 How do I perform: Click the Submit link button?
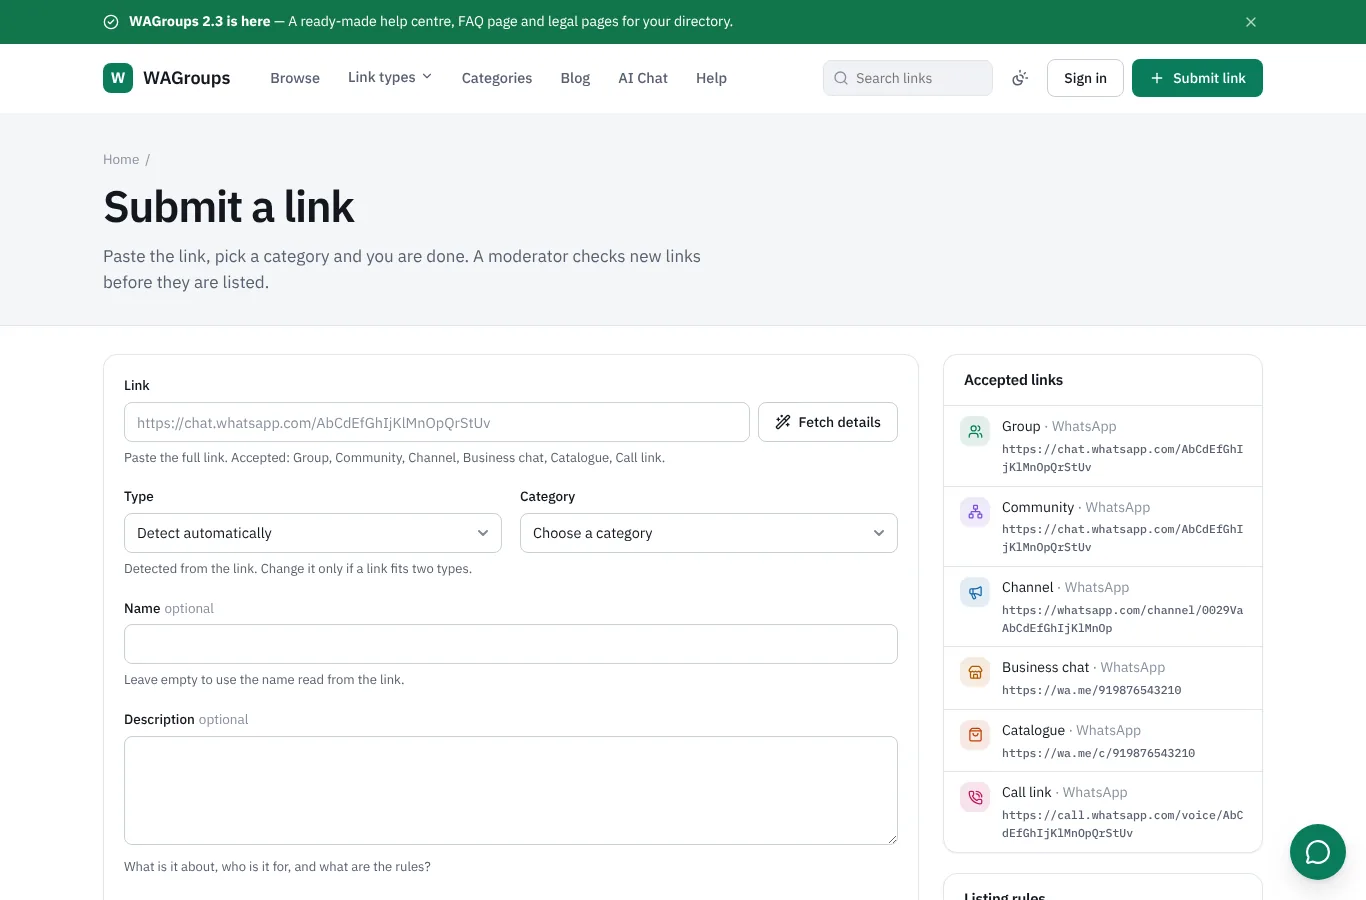coord(1197,78)
